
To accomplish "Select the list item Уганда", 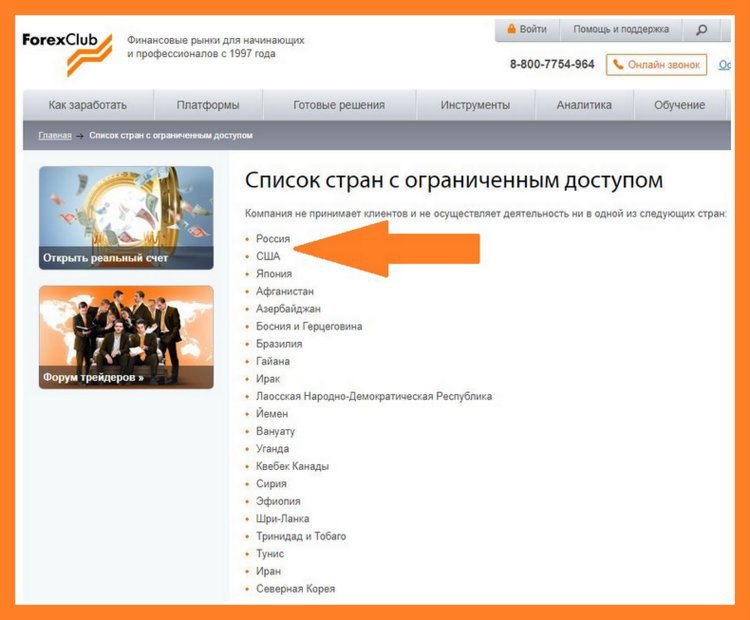I will tap(272, 449).
